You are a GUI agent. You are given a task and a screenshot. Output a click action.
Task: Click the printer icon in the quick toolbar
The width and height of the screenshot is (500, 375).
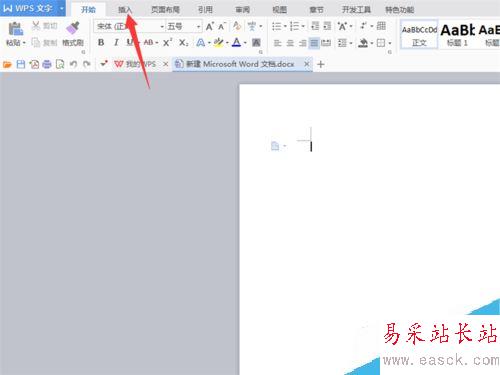[x=47, y=64]
